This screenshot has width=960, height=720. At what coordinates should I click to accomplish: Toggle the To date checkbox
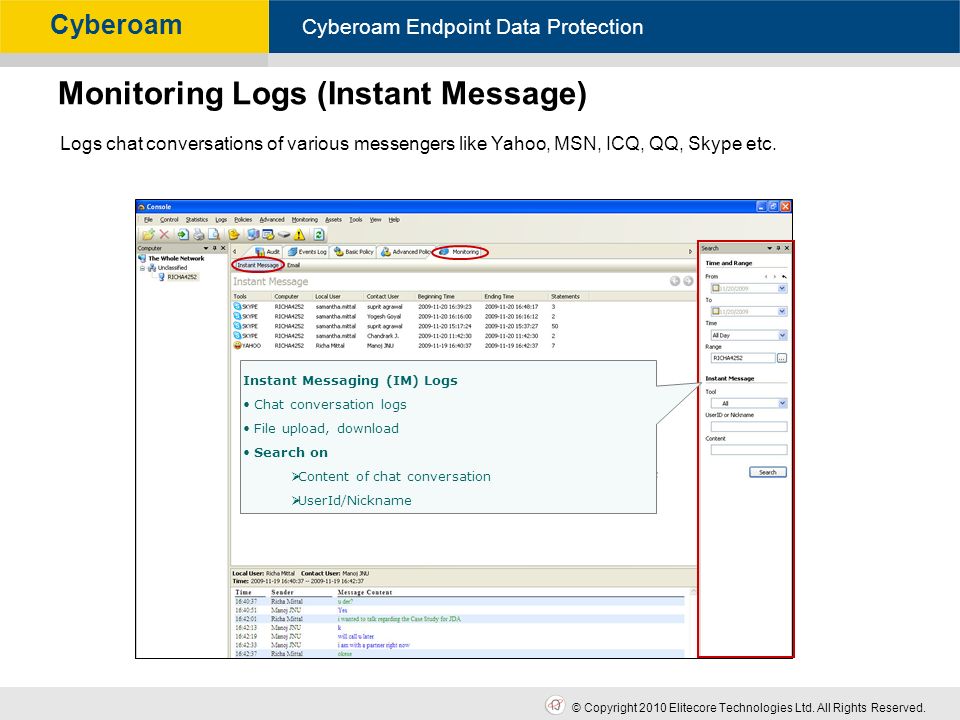coord(715,312)
